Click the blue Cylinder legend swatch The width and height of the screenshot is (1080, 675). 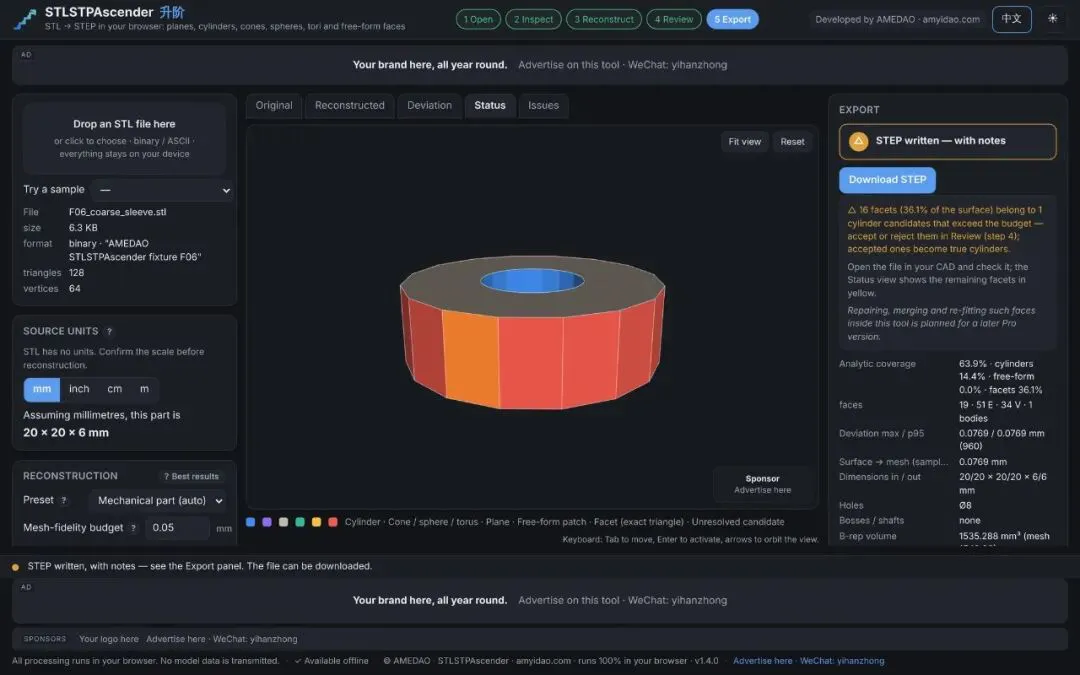click(251, 522)
